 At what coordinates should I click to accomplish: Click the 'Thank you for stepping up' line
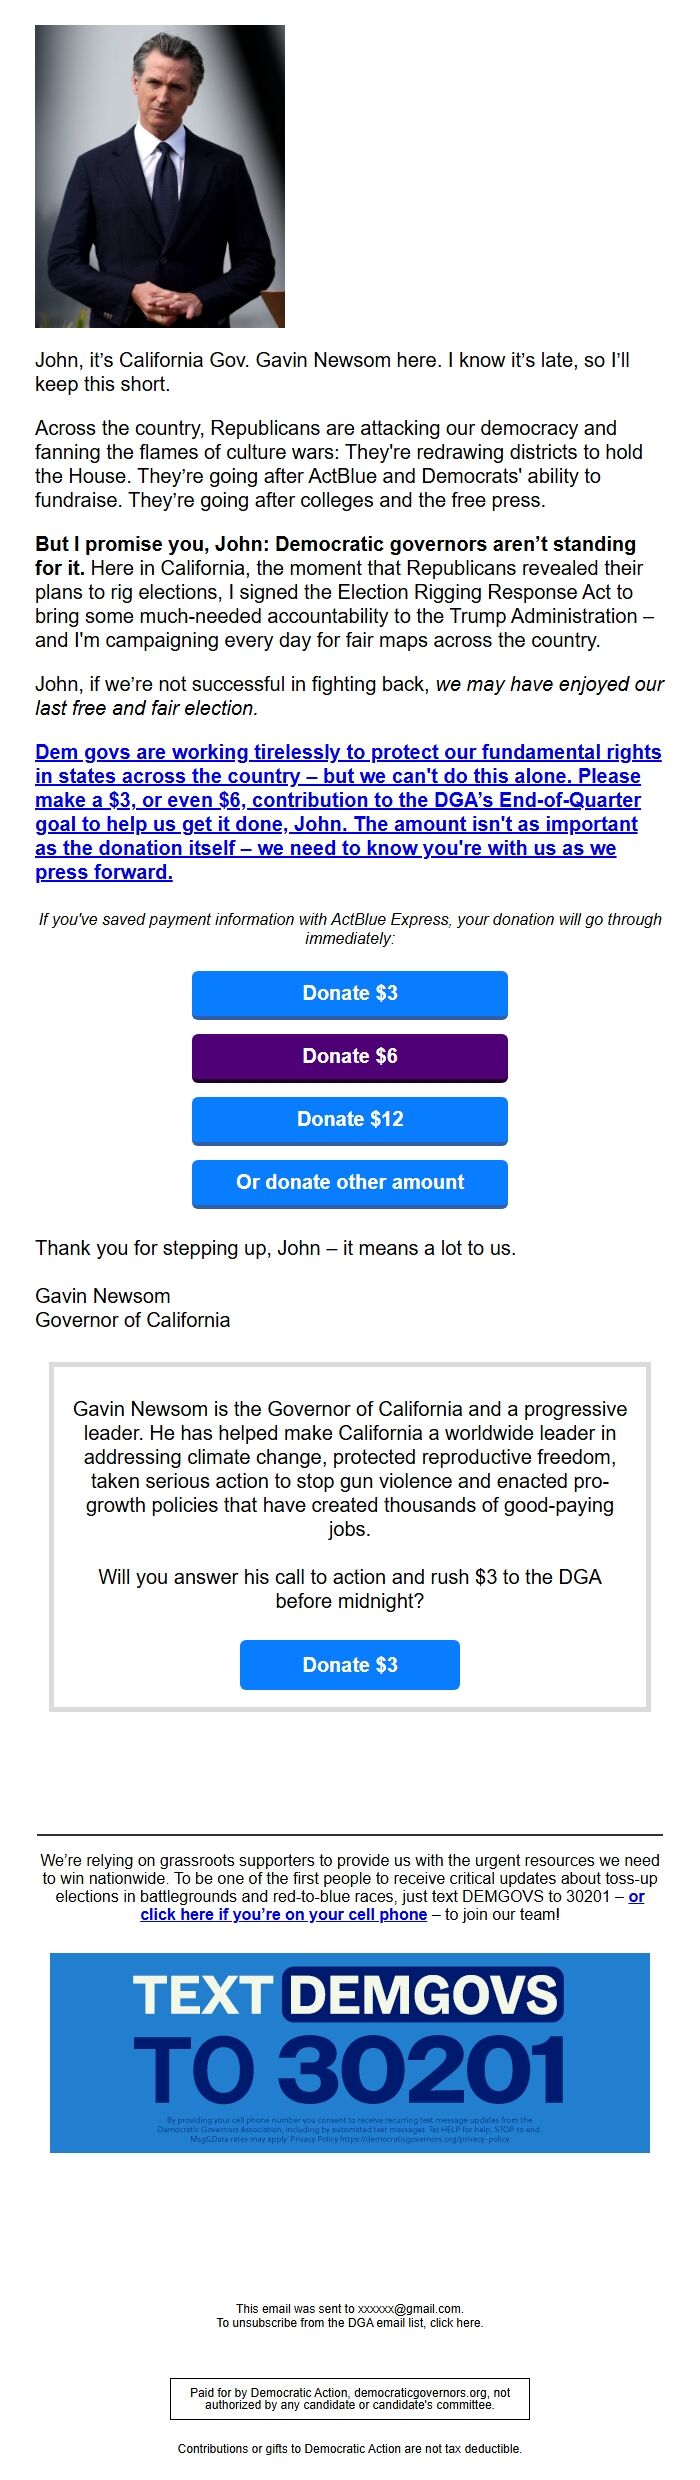275,1248
